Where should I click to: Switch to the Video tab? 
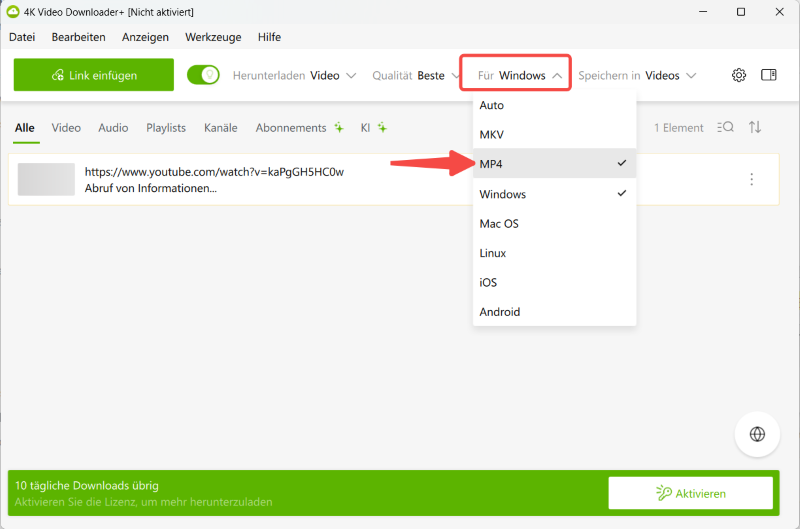[x=66, y=128]
